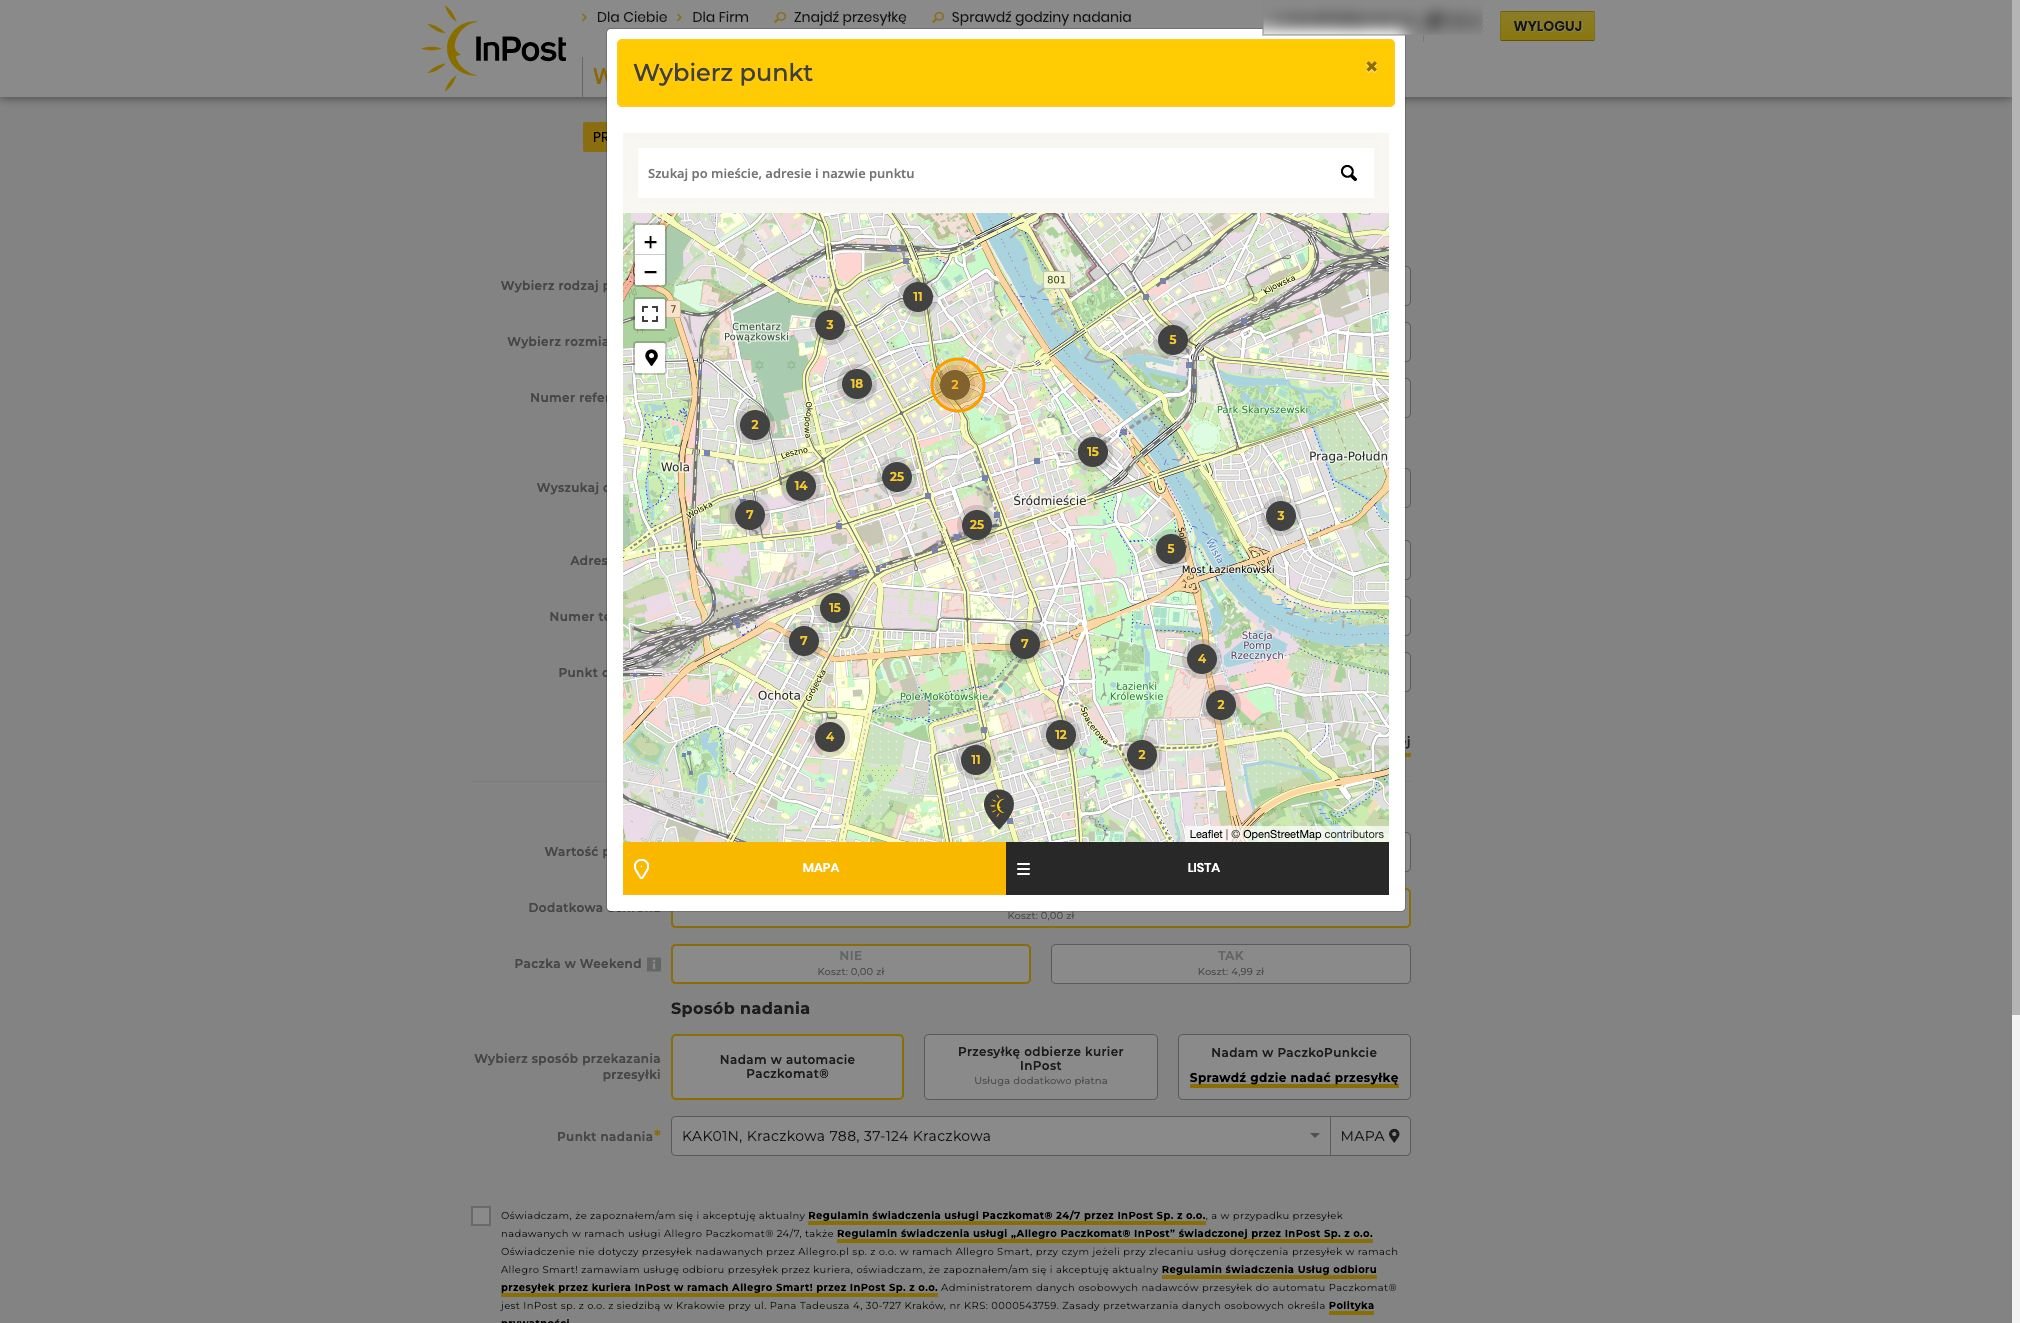Screen dimensions: 2020x1323
Task: Open cluster marker 18 on map
Action: click(x=857, y=384)
